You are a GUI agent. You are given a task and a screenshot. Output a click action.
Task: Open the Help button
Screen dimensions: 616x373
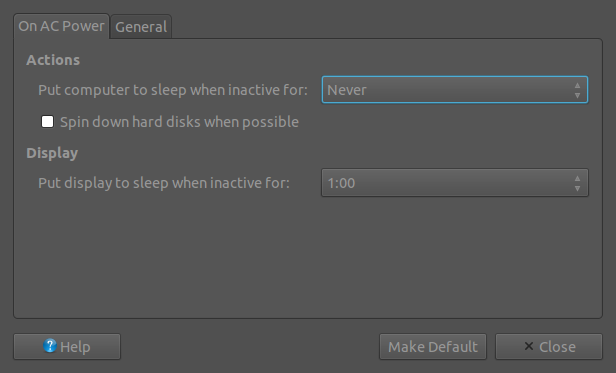click(x=67, y=346)
